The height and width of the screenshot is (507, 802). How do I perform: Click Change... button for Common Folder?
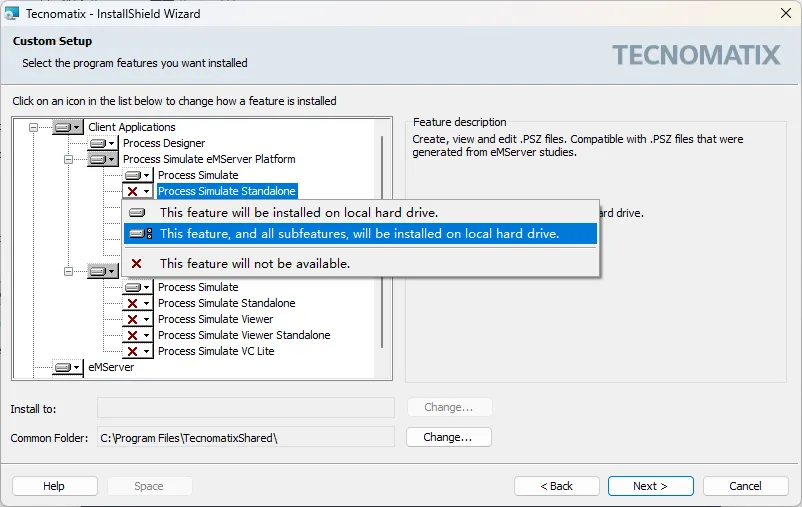click(448, 437)
